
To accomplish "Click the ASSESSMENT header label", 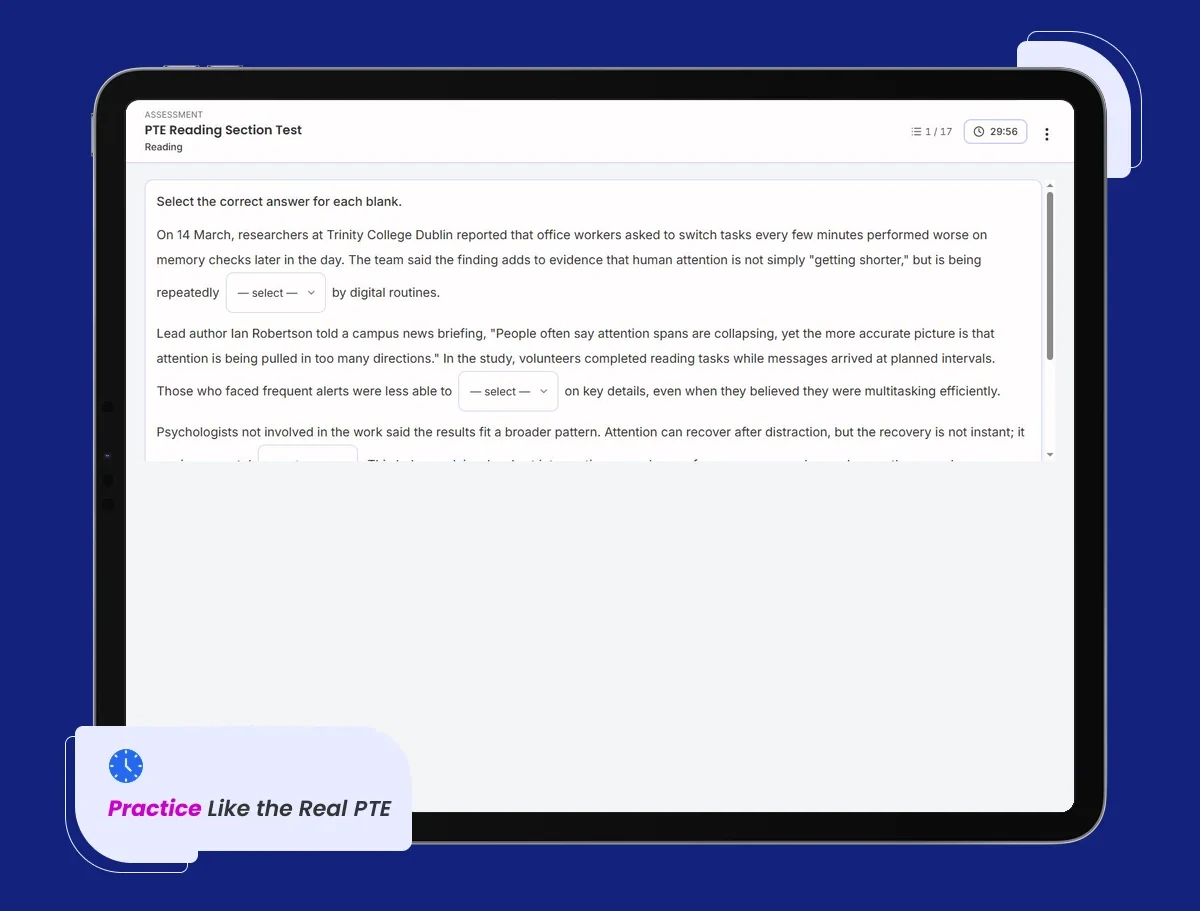I will [173, 115].
